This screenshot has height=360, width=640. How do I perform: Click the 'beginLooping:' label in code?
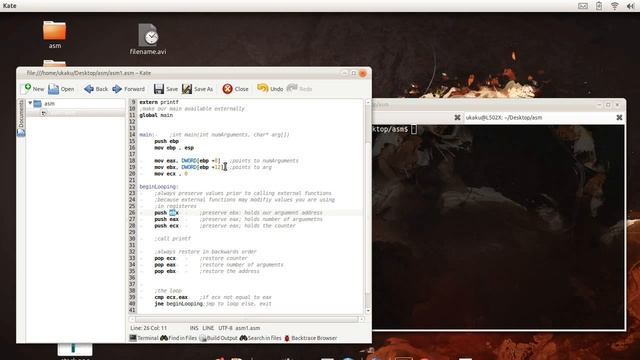pyautogui.click(x=159, y=187)
